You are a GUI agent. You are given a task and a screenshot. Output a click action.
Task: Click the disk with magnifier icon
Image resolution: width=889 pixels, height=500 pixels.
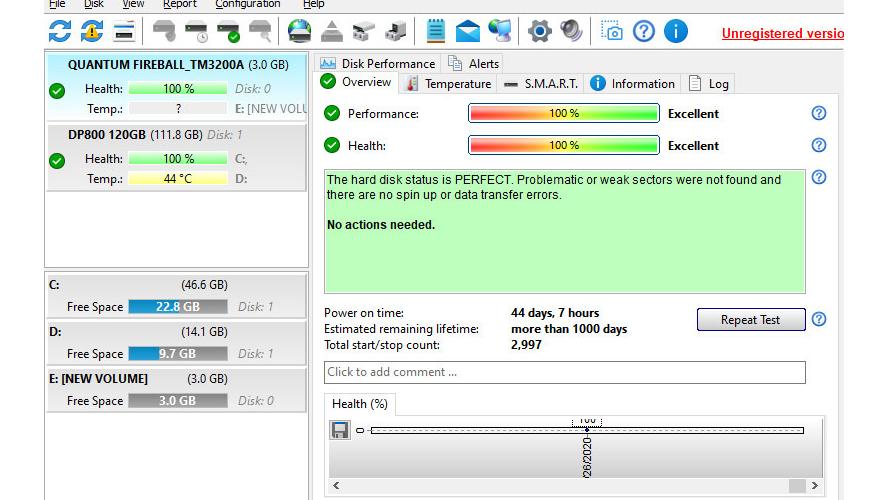pos(260,31)
